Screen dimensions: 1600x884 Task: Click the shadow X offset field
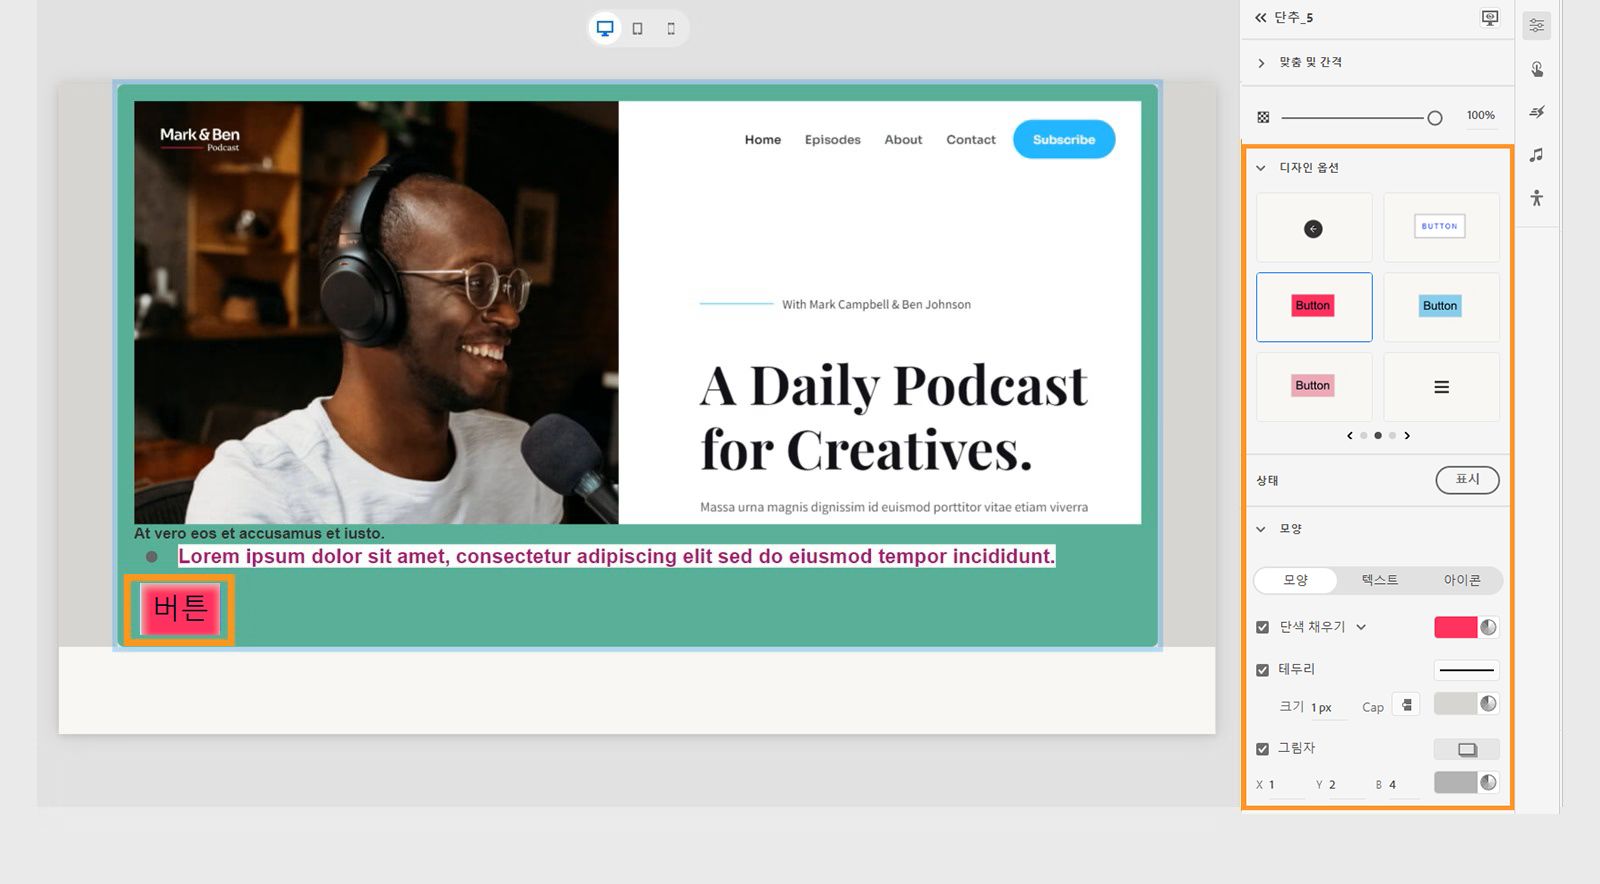(1286, 785)
